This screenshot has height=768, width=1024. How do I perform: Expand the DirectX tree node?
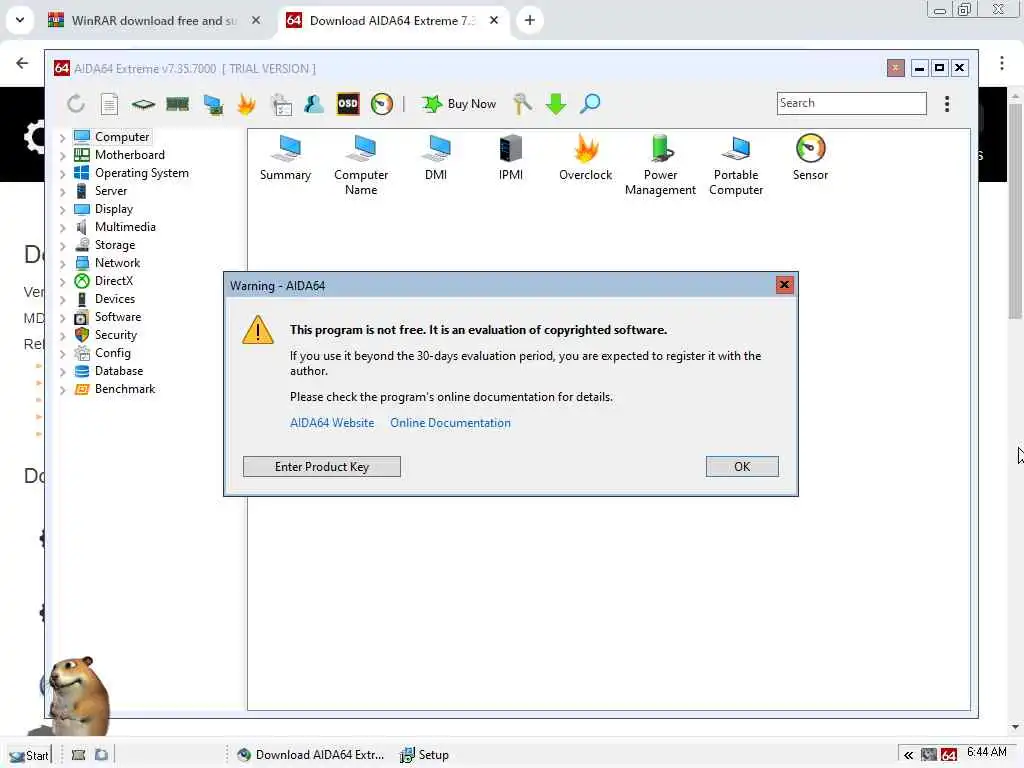[x=63, y=281]
